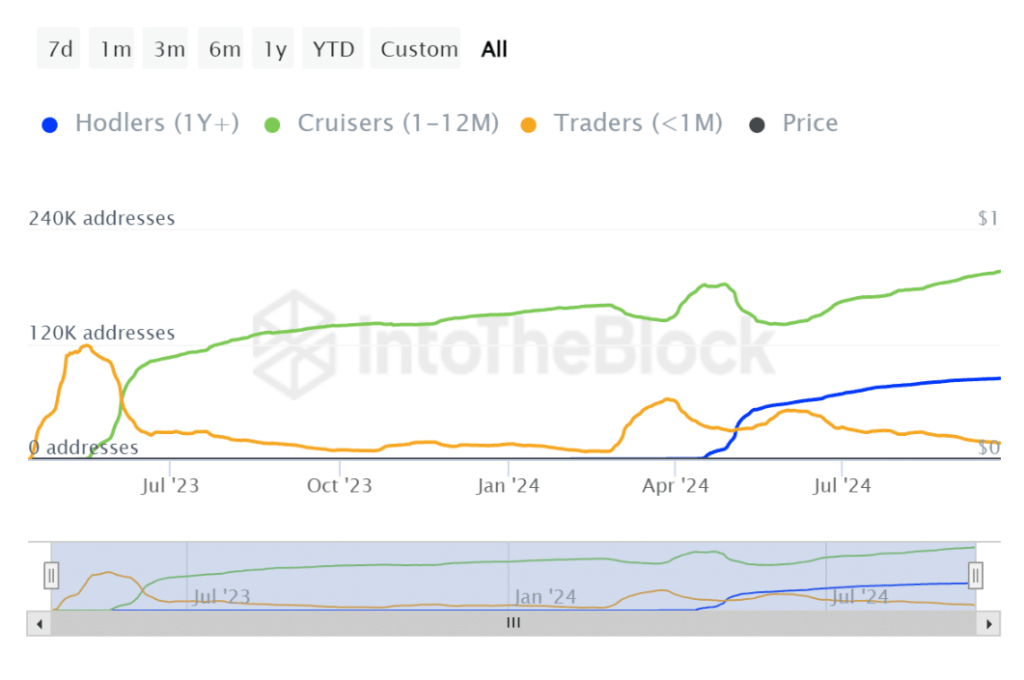Click the scrollbar left arrow
The width and height of the screenshot is (1024, 680).
pyautogui.click(x=39, y=623)
